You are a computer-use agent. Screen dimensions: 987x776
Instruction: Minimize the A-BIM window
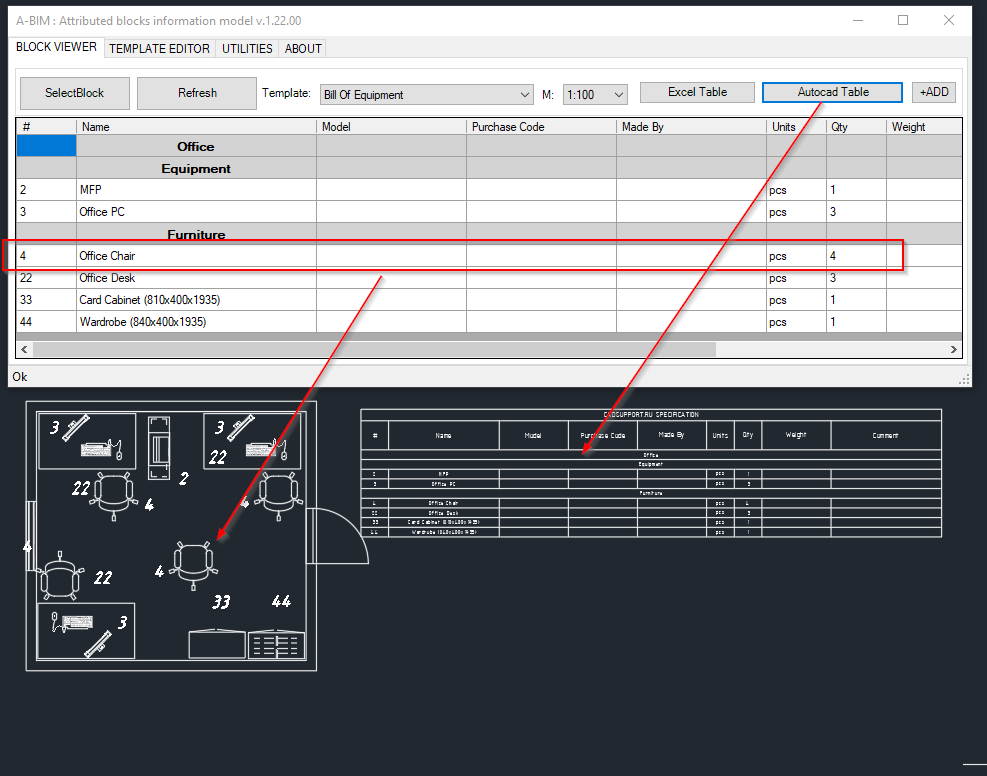click(x=857, y=21)
